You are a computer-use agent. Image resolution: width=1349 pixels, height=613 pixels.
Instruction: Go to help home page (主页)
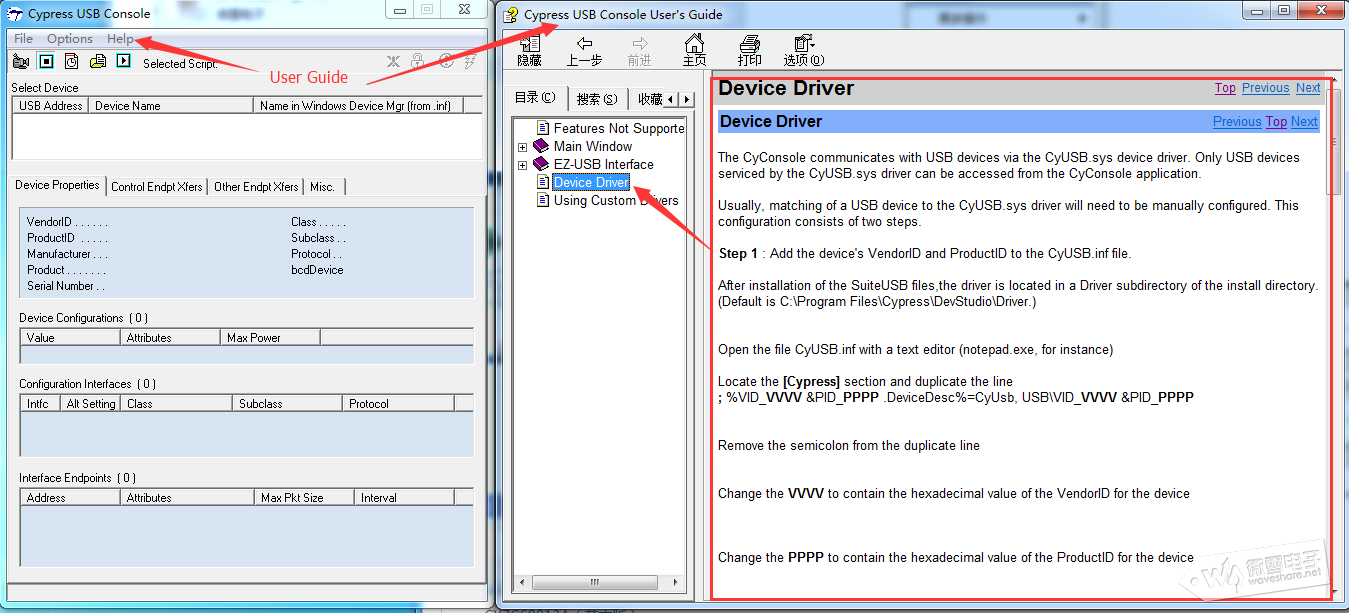pyautogui.click(x=694, y=51)
